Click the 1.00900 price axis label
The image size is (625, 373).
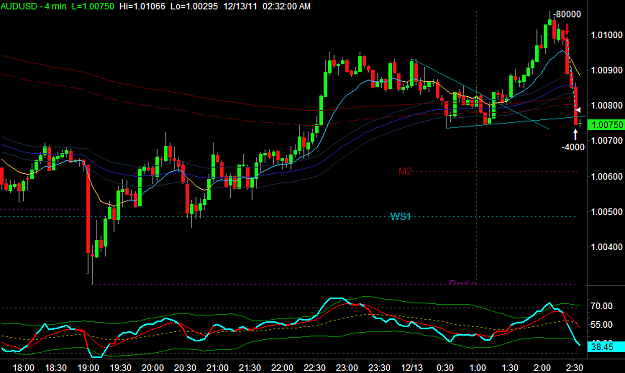pos(606,70)
